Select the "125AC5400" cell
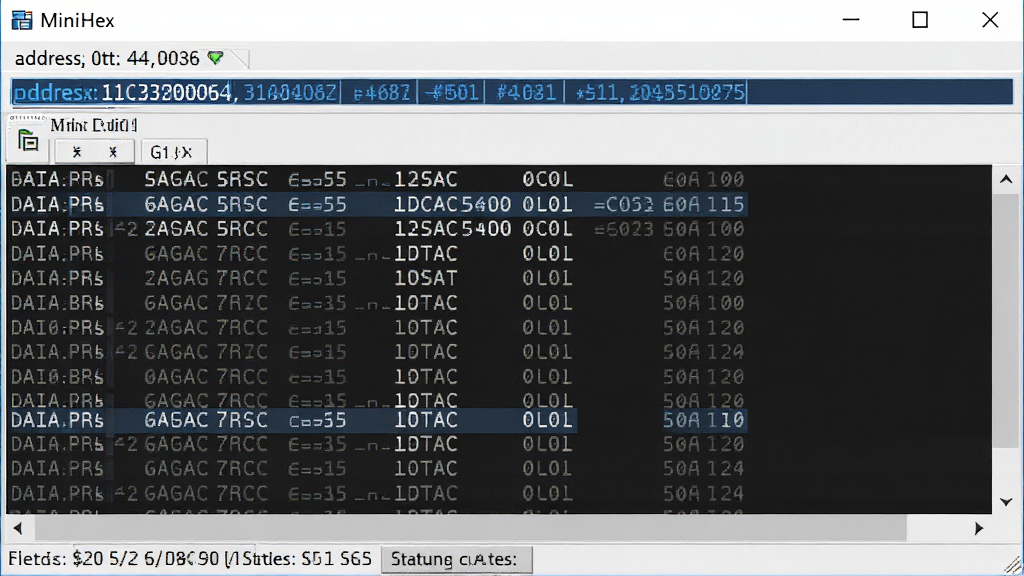Viewport: 1024px width, 576px height. [452, 229]
